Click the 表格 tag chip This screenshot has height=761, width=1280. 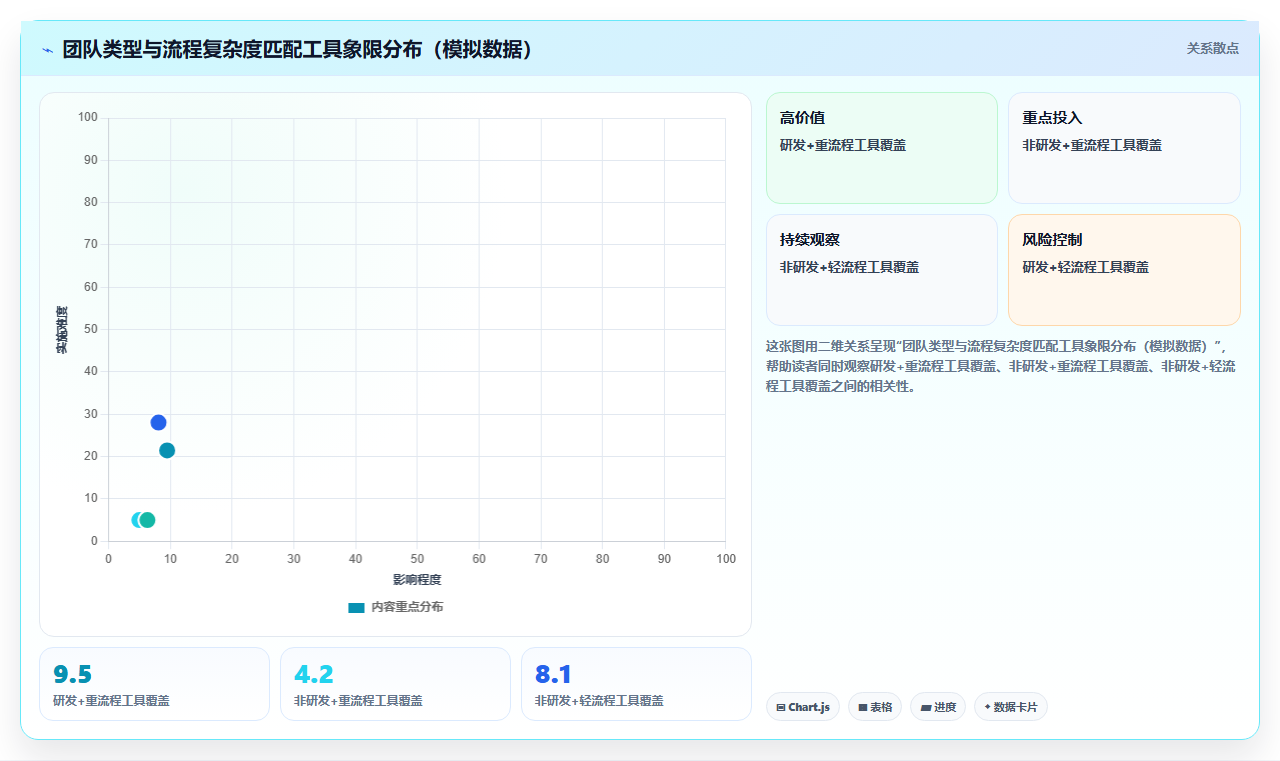click(875, 707)
